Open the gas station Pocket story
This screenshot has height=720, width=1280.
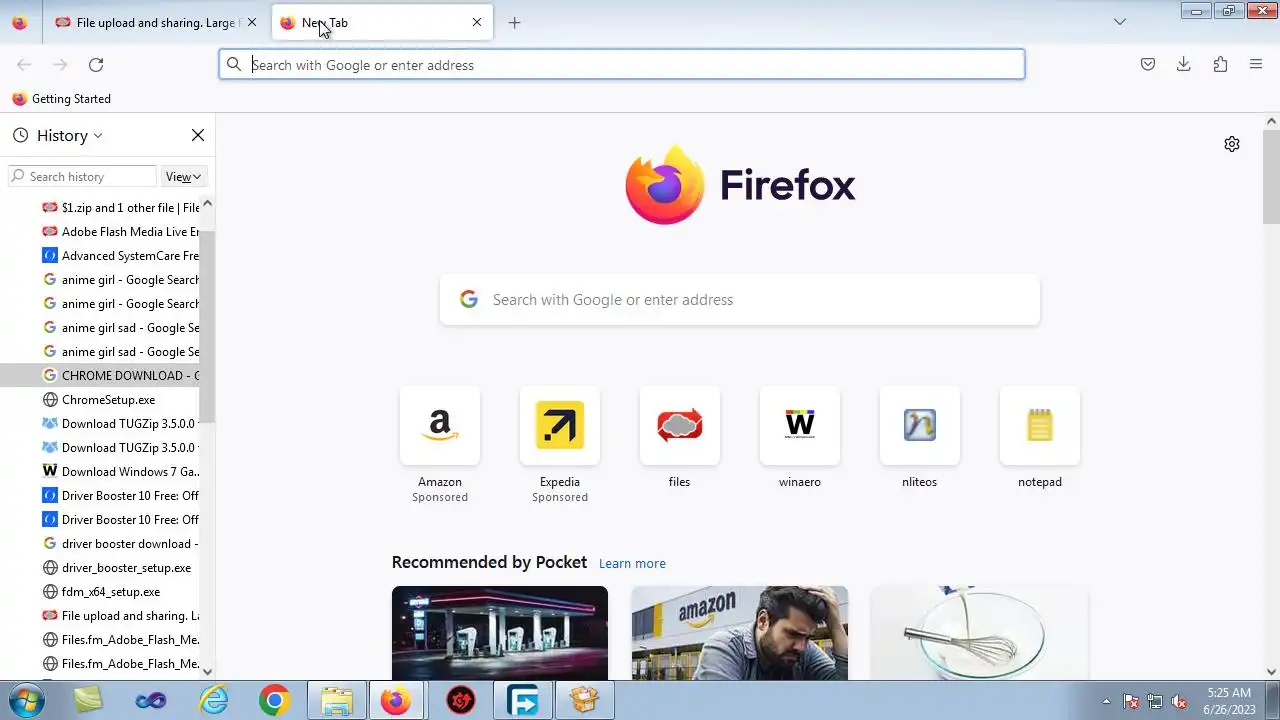[500, 633]
